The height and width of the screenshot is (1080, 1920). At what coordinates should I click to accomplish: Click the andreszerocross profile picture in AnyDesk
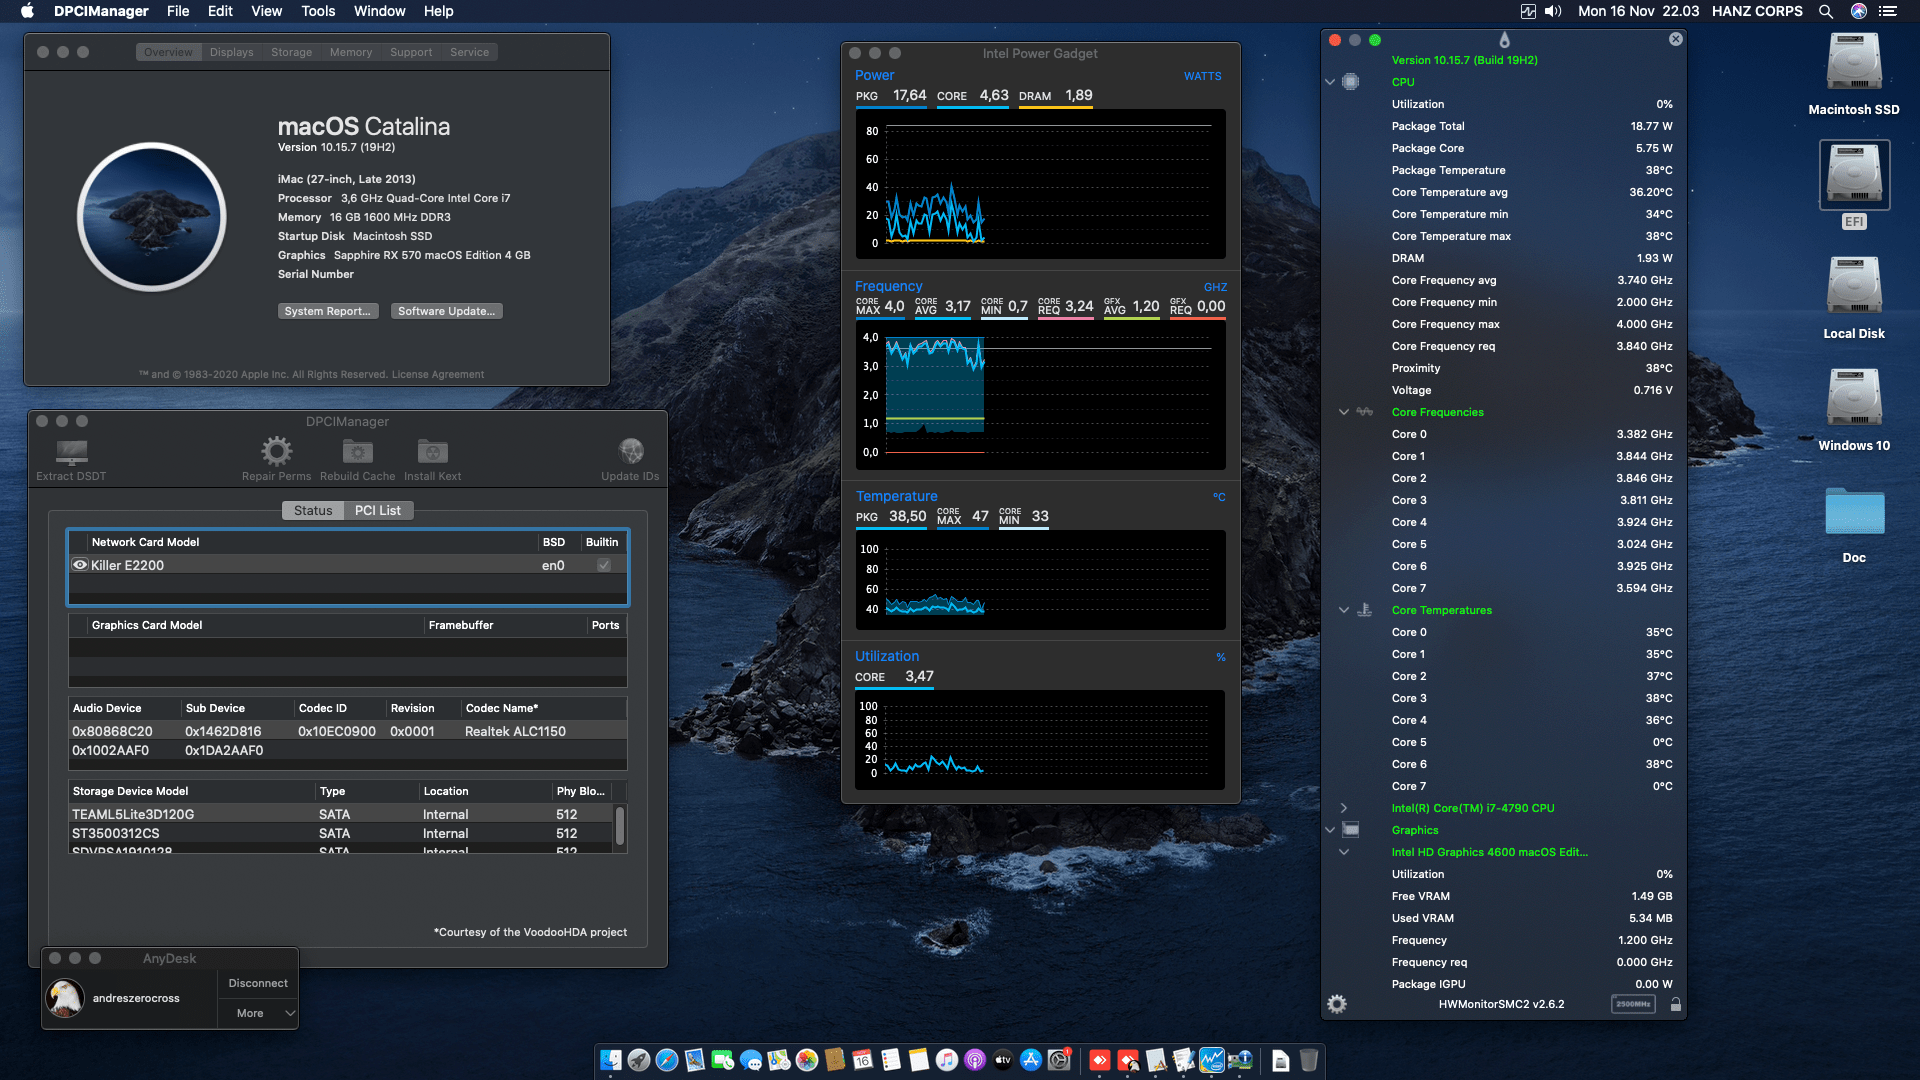coord(65,997)
